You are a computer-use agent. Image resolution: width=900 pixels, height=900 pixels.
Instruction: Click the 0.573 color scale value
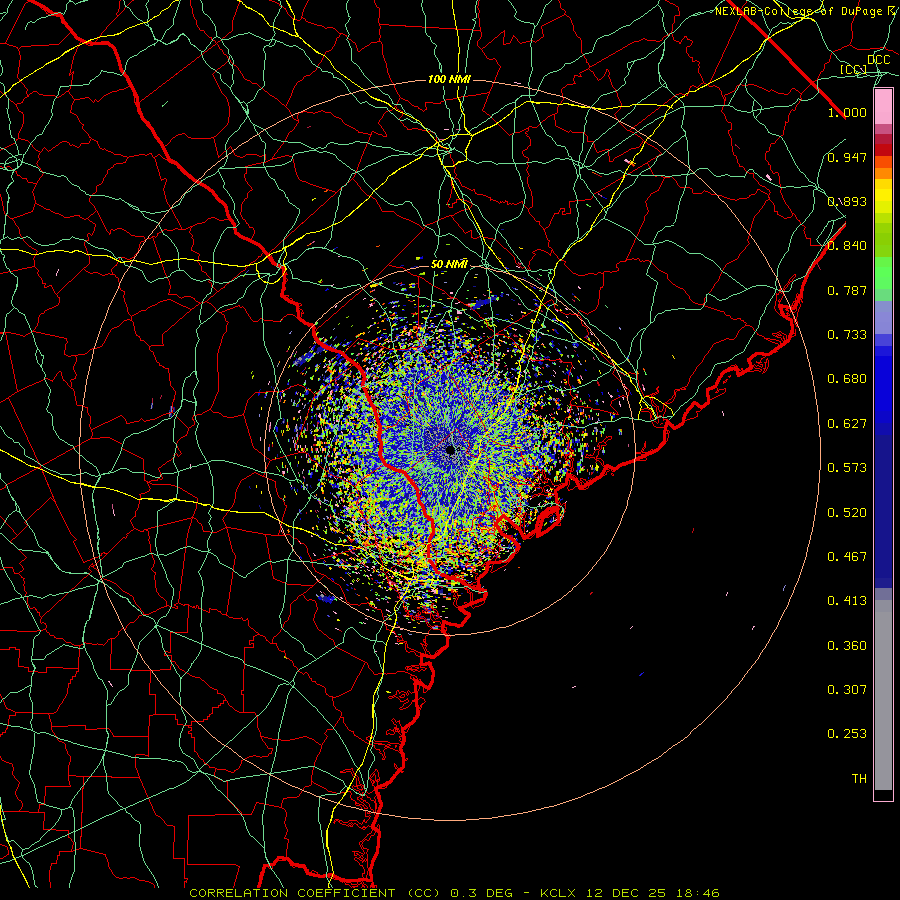847,468
